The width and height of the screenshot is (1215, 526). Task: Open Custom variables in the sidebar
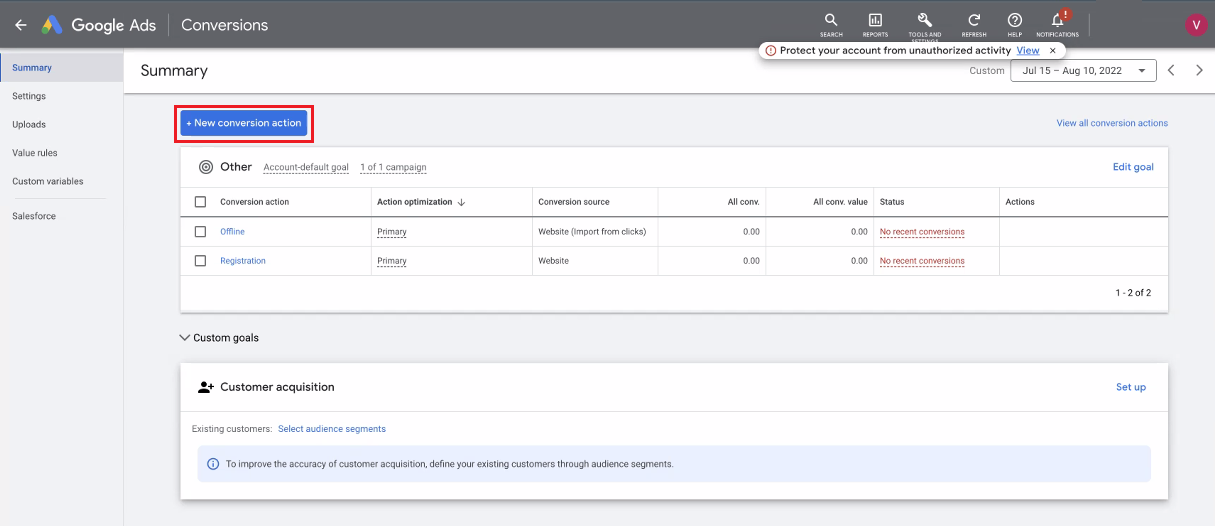pyautogui.click(x=48, y=182)
